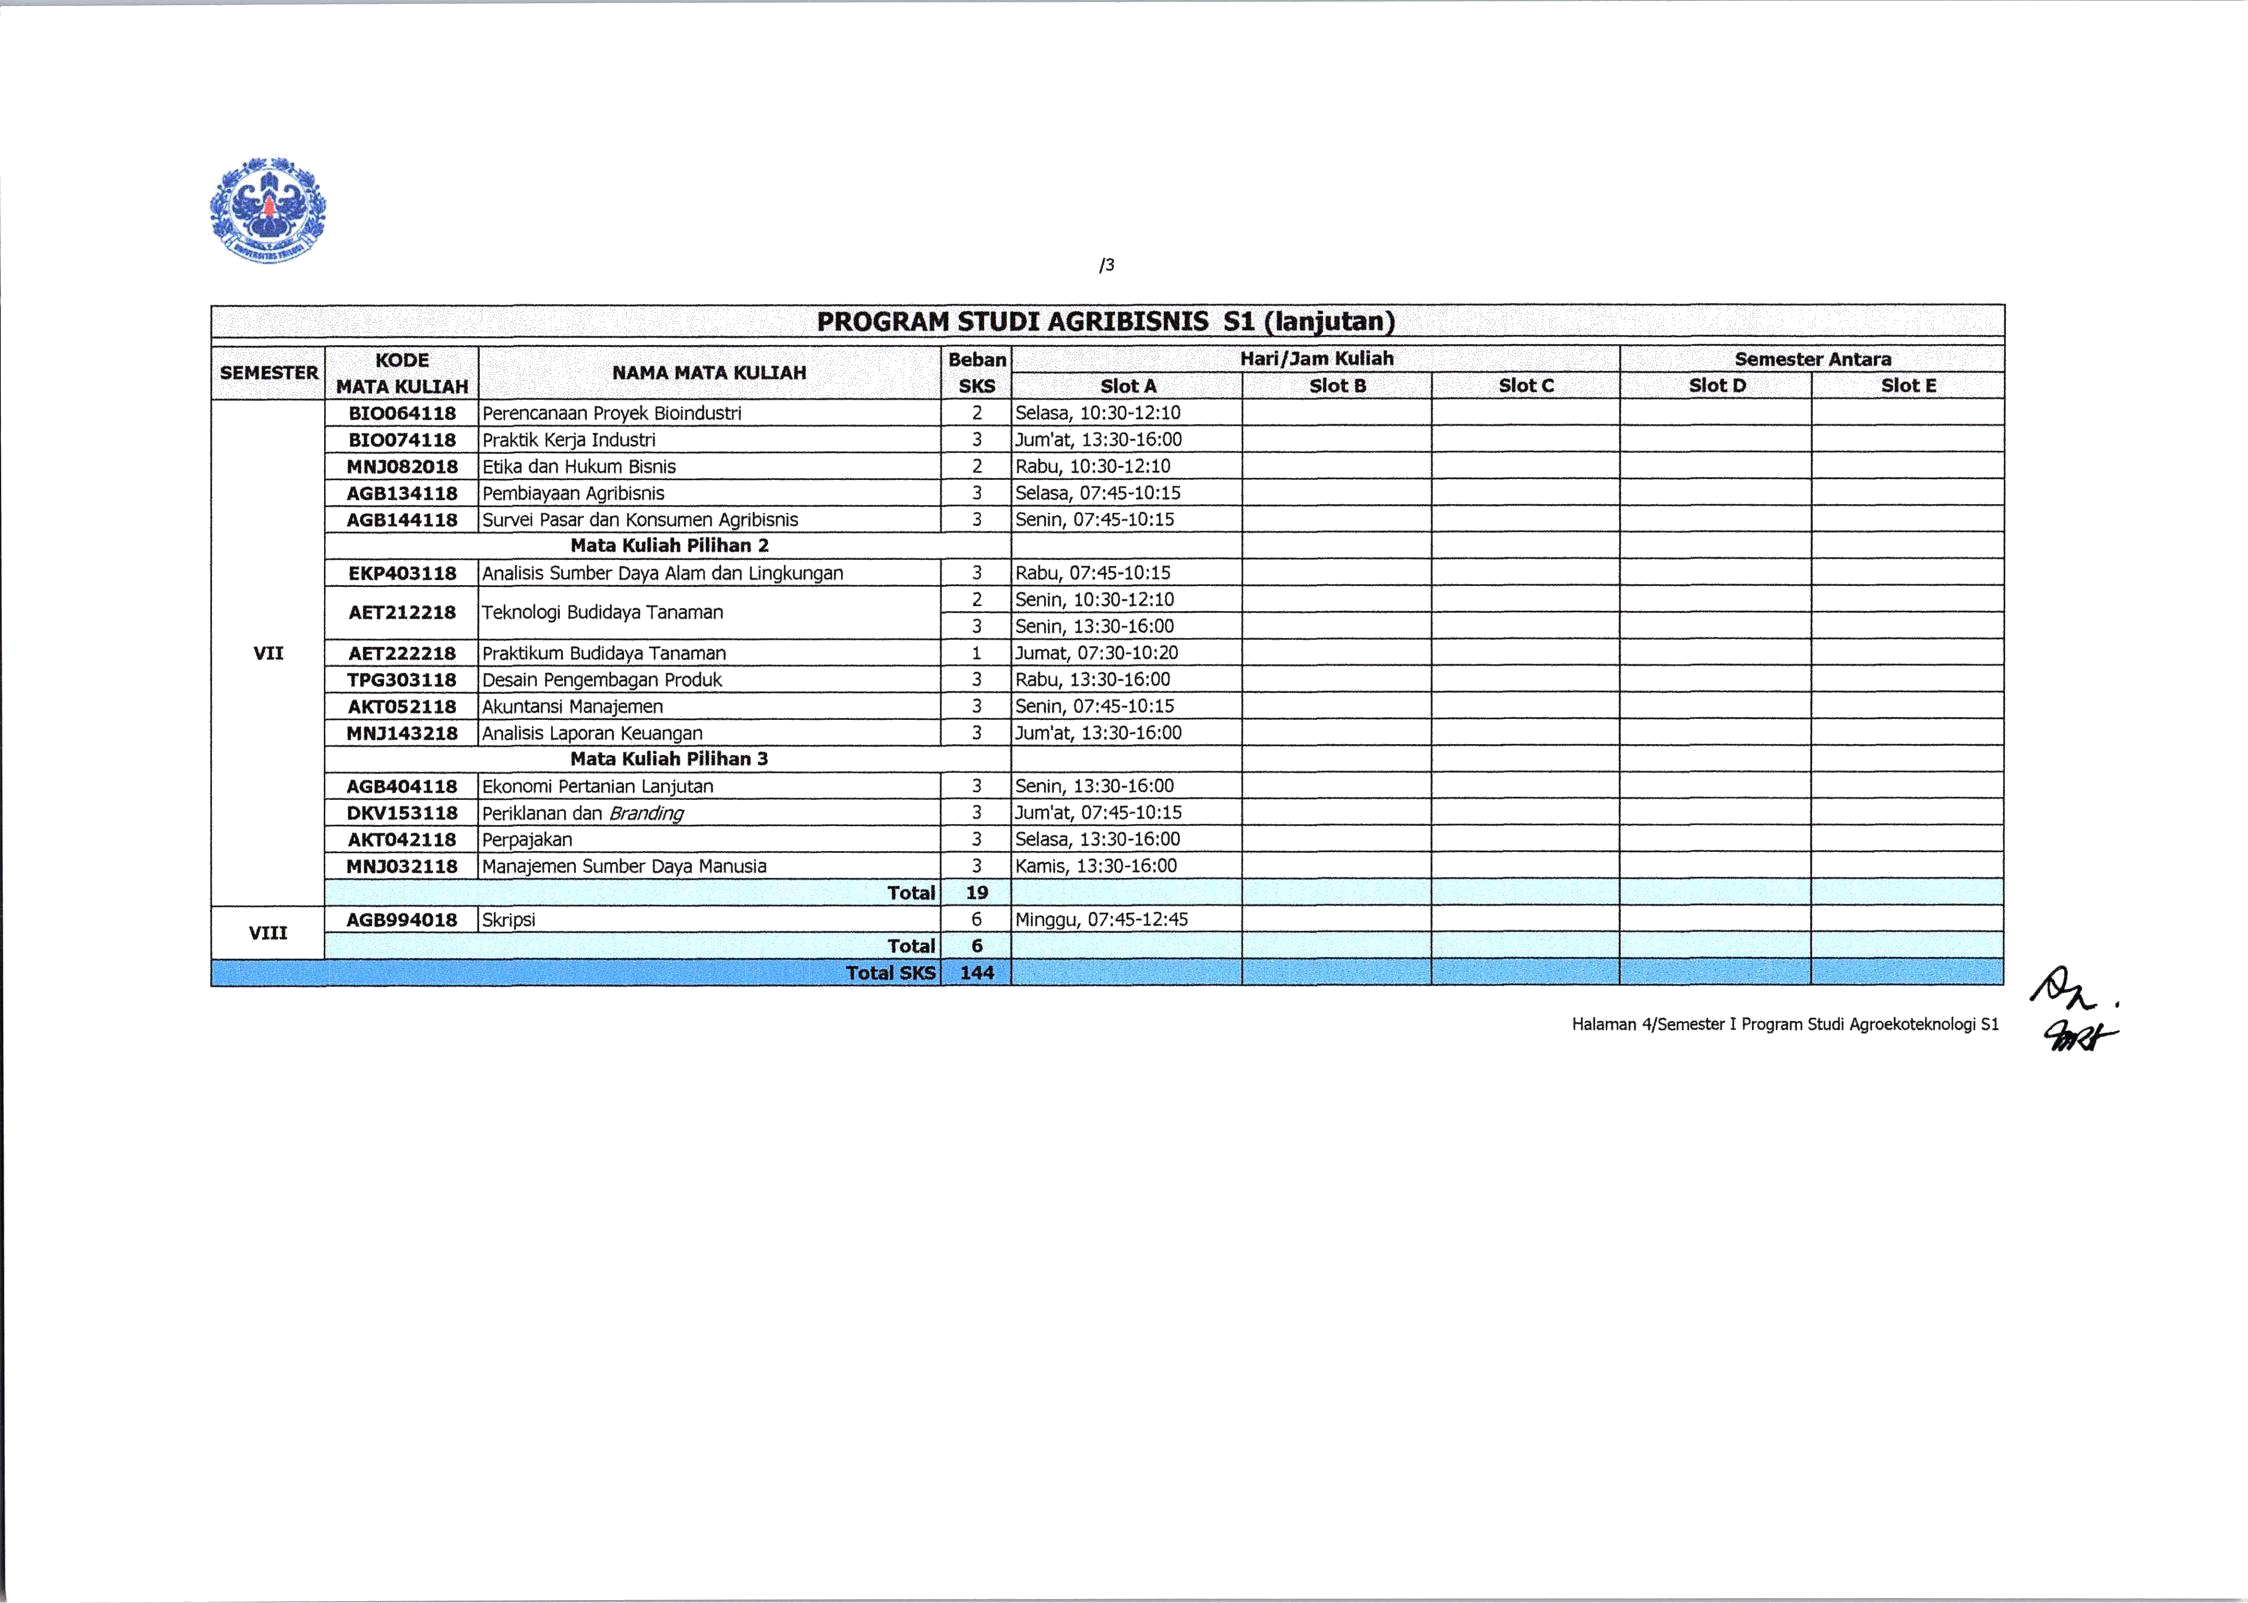Viewport: 2248px width, 1603px height.
Task: Select the Slot E header cell
Action: pyautogui.click(x=1908, y=386)
